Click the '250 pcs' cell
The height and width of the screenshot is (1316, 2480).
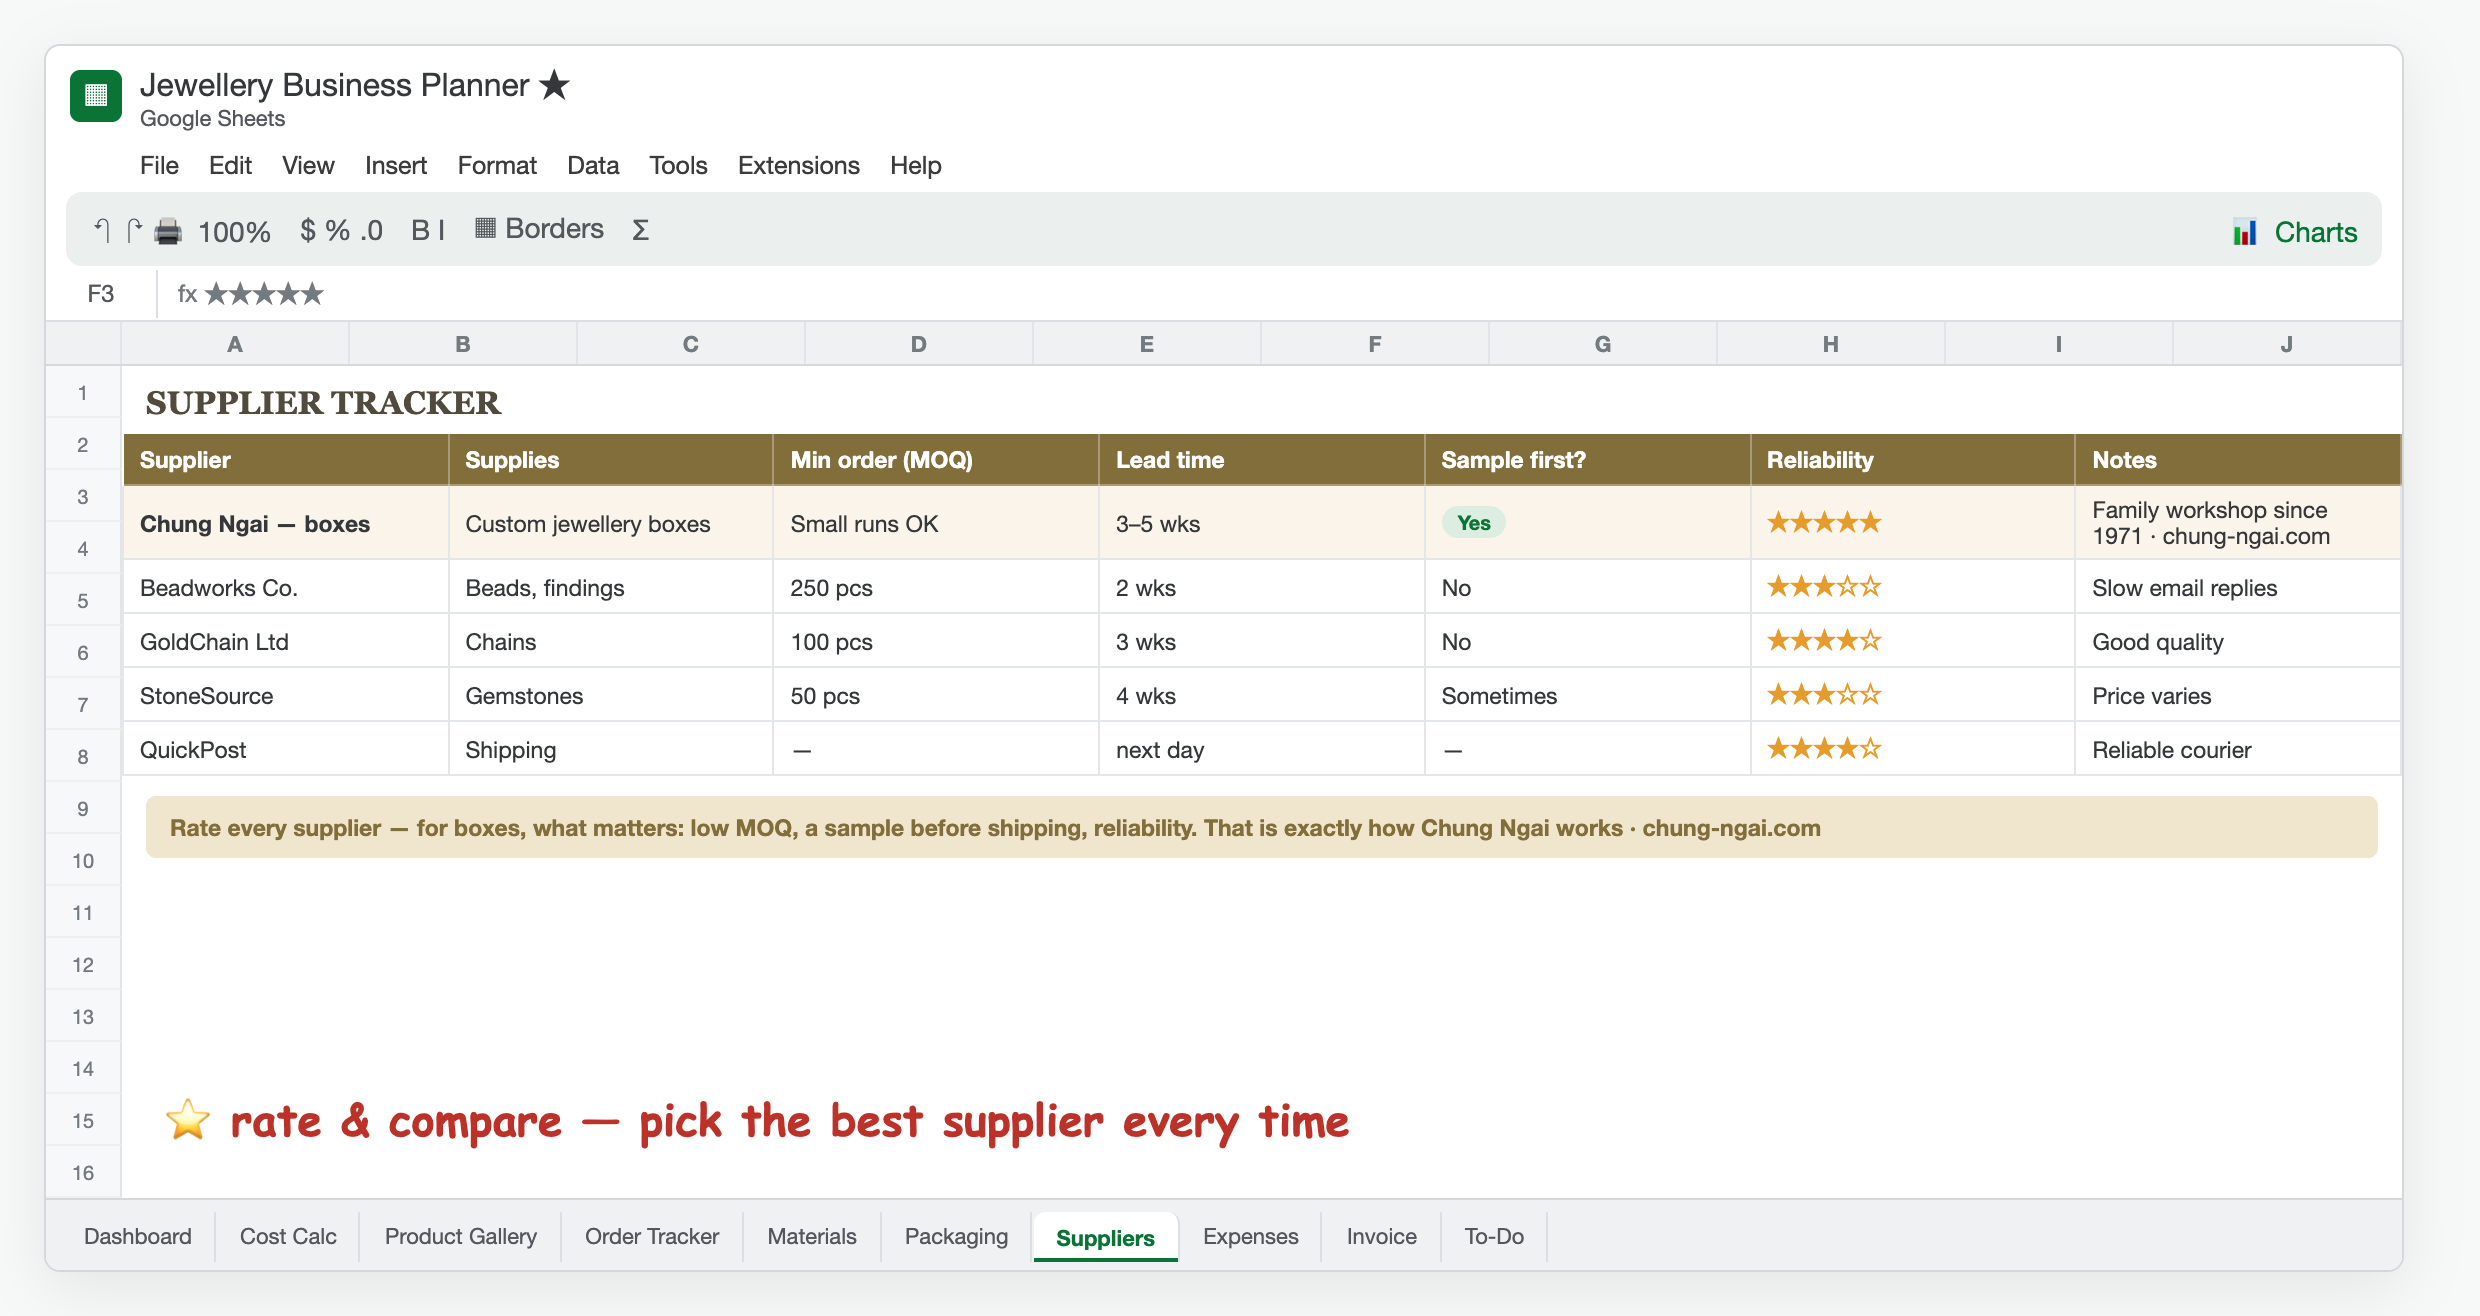point(936,588)
